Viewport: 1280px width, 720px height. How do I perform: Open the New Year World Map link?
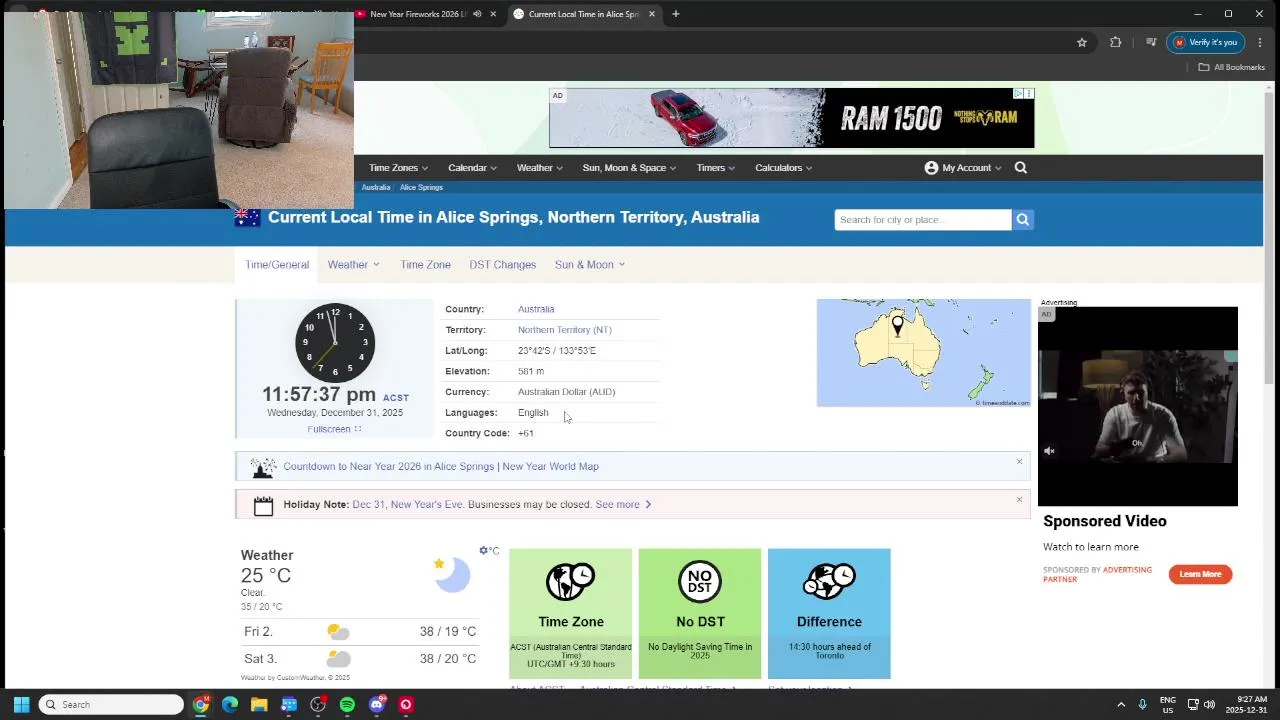[550, 466]
